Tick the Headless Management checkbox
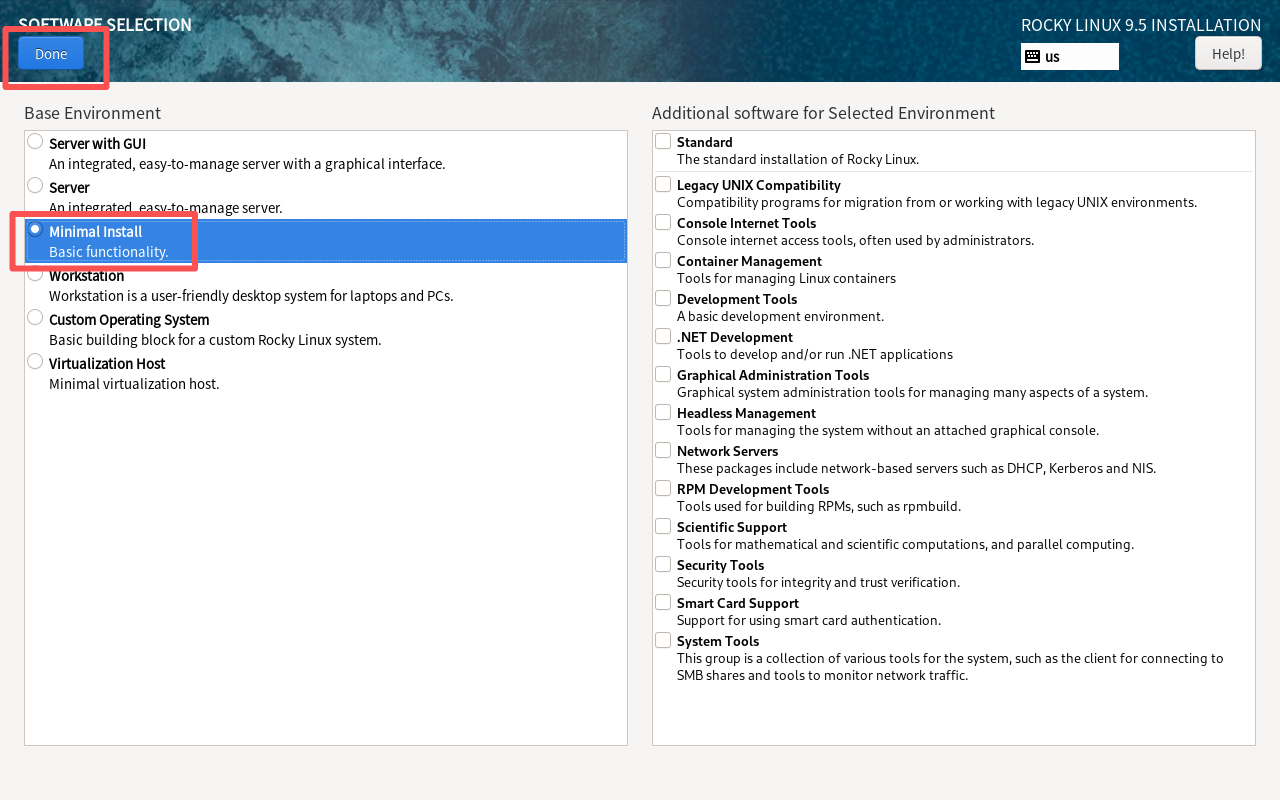Image resolution: width=1280 pixels, height=800 pixels. [x=663, y=412]
